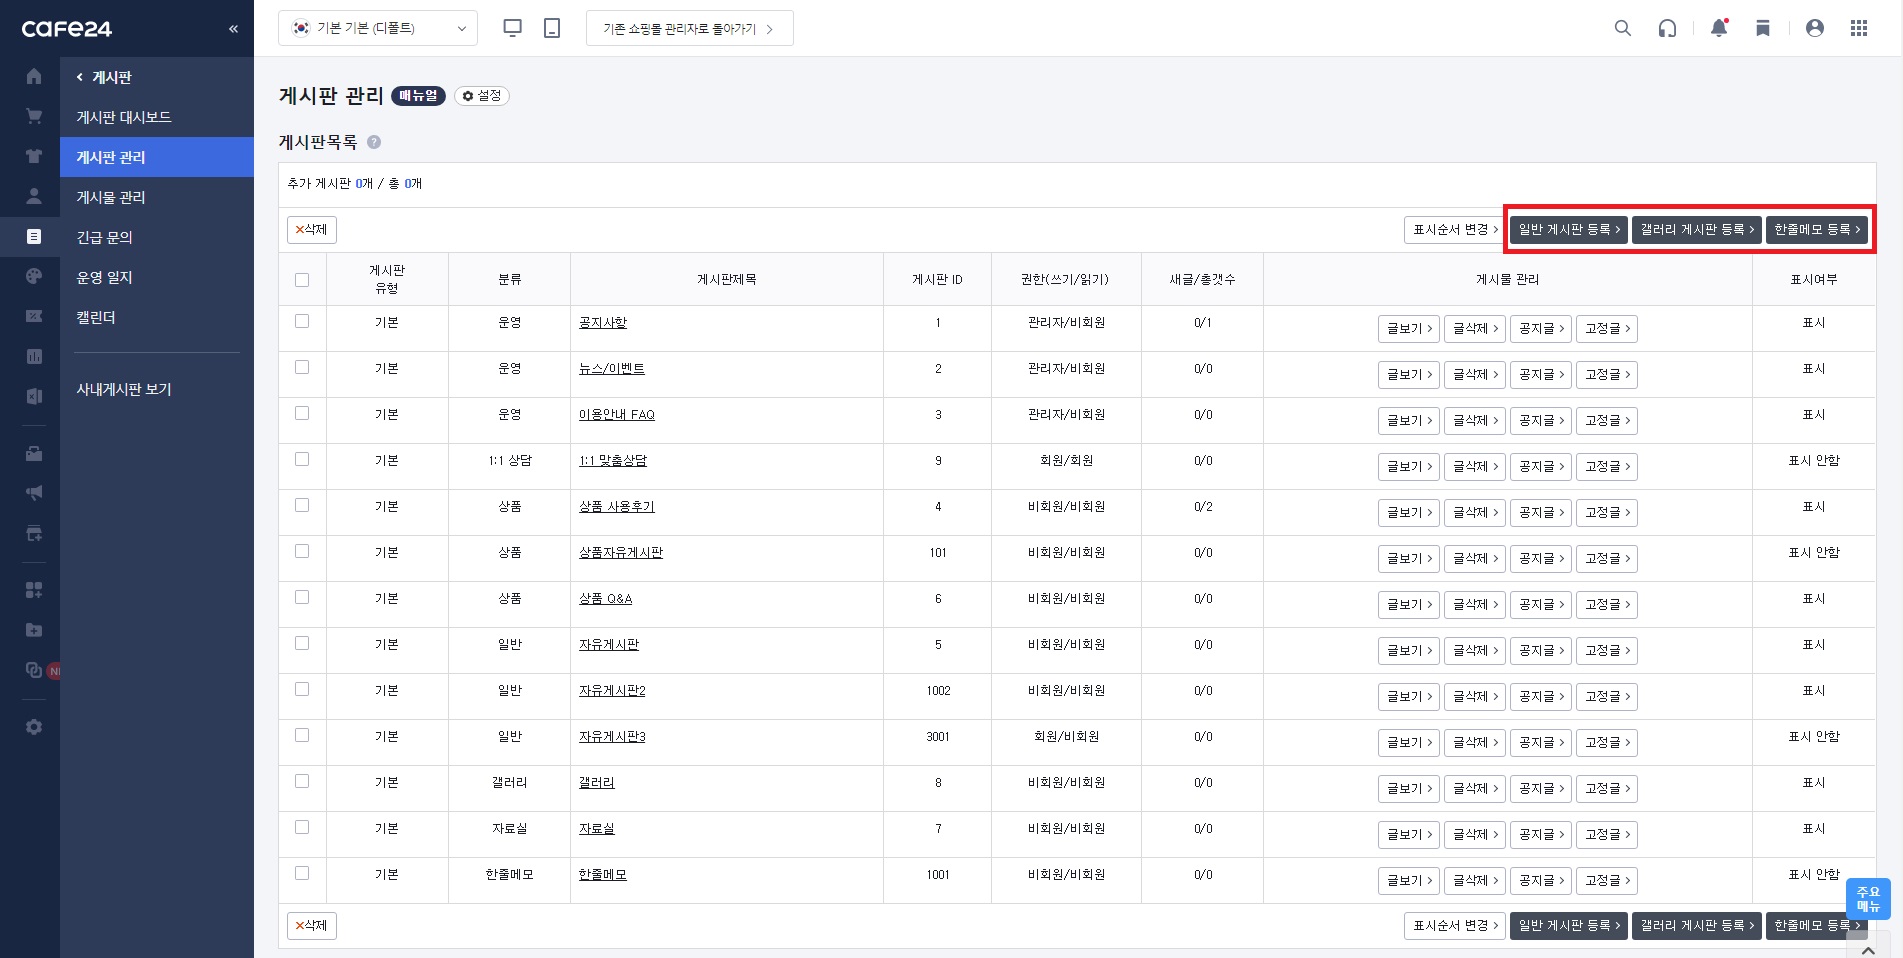Click the top 삭제 button above the table
This screenshot has width=1903, height=958.
point(312,229)
